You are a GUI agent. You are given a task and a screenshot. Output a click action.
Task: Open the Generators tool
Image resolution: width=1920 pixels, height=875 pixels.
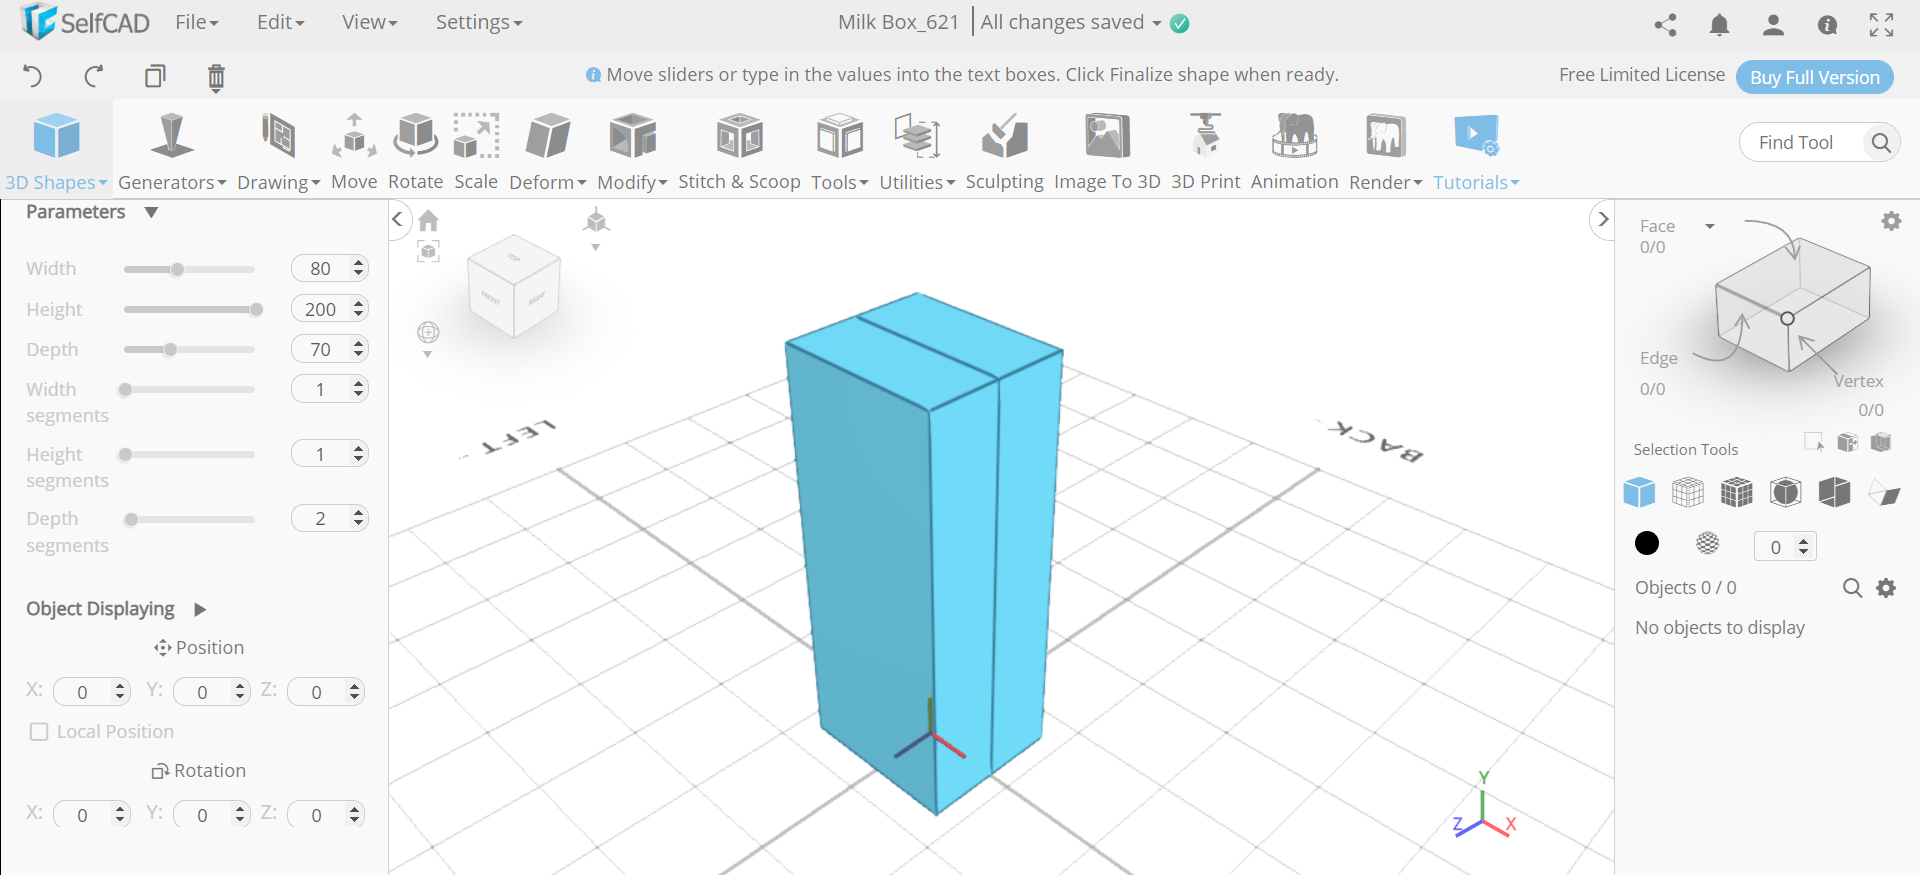pyautogui.click(x=172, y=151)
